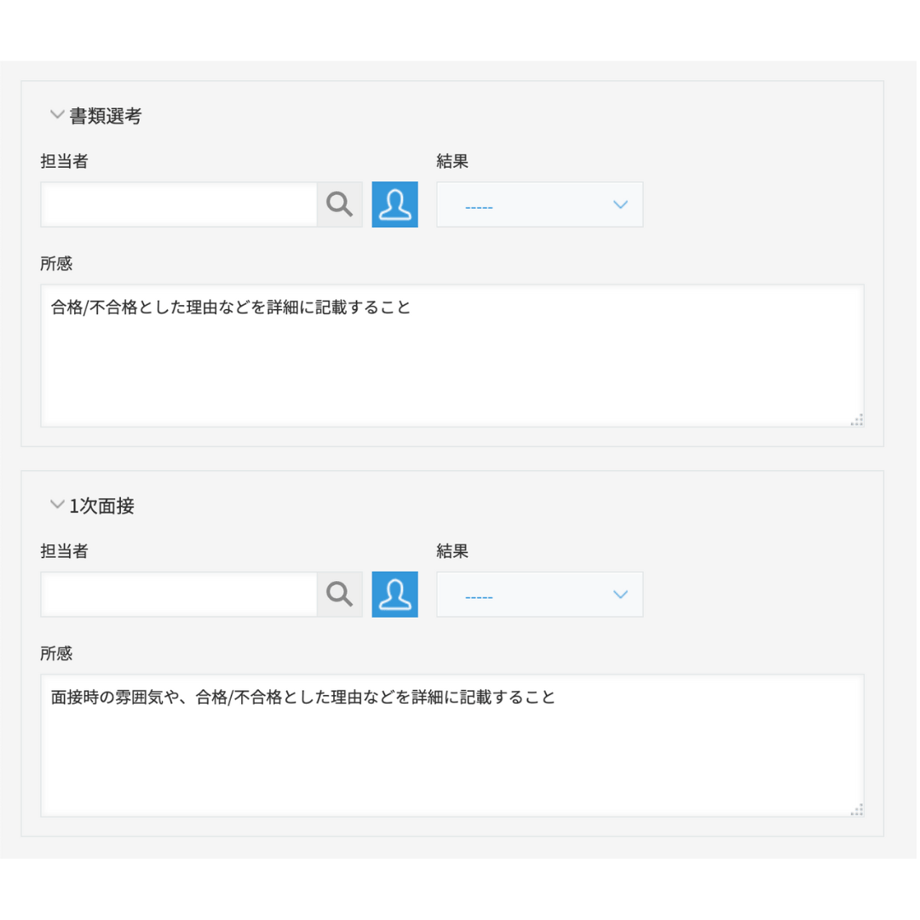This screenshot has width=920, height=920.
Task: Click the 1次面接 section title
Action: click(x=102, y=505)
